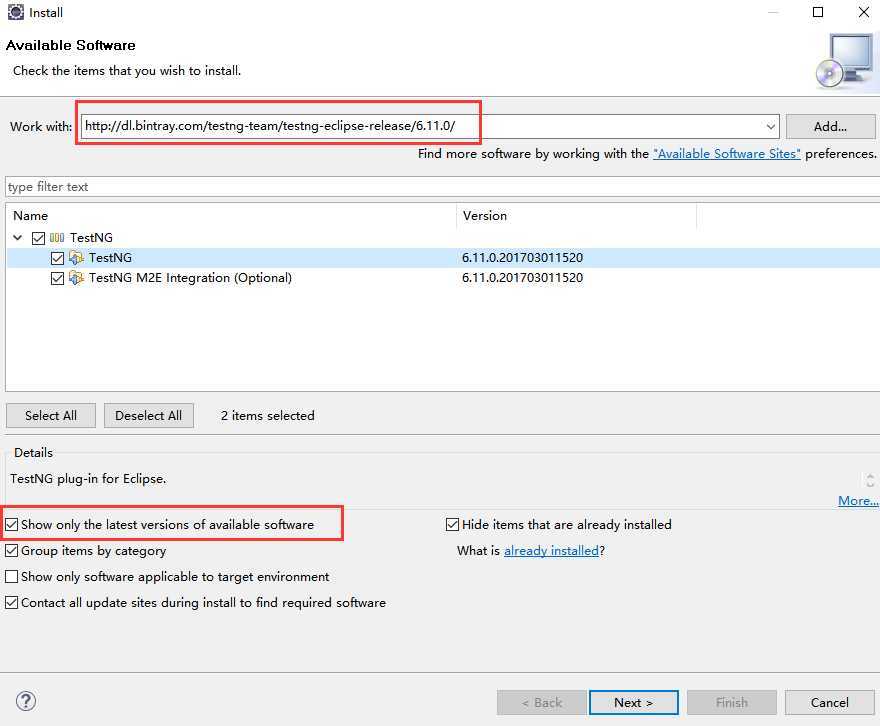Viewport: 880px width, 726px height.
Task: Uncheck the TestNG category checkbox
Action: (x=38, y=238)
